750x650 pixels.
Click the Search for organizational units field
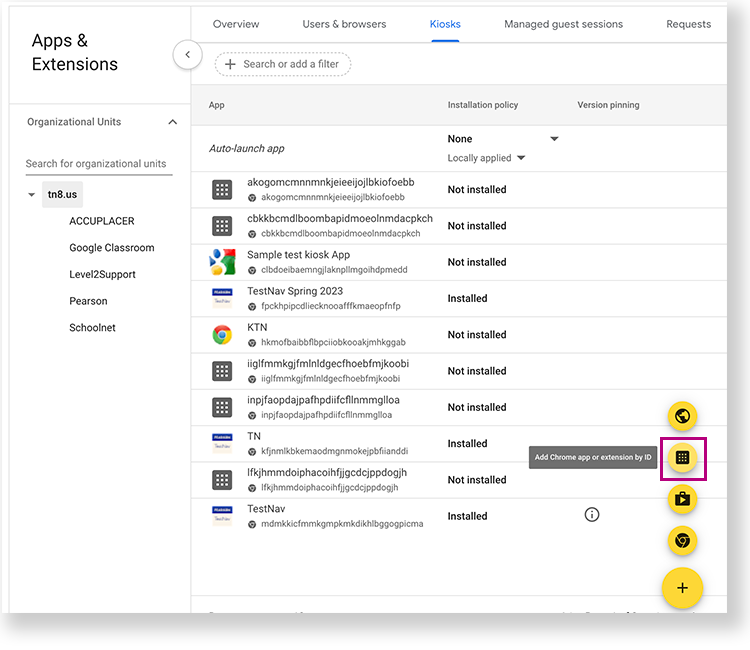point(98,164)
